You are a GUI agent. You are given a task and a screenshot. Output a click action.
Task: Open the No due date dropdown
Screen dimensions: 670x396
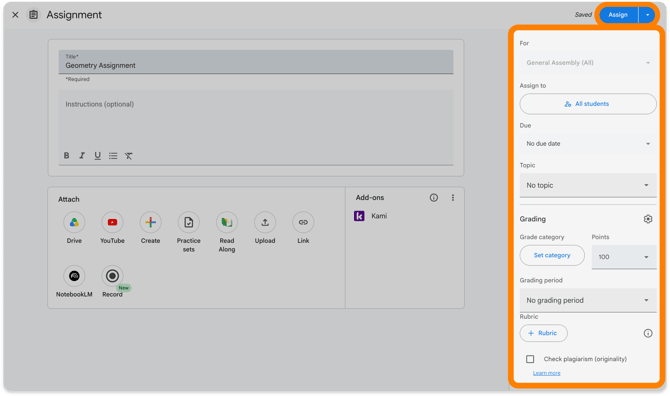(588, 144)
